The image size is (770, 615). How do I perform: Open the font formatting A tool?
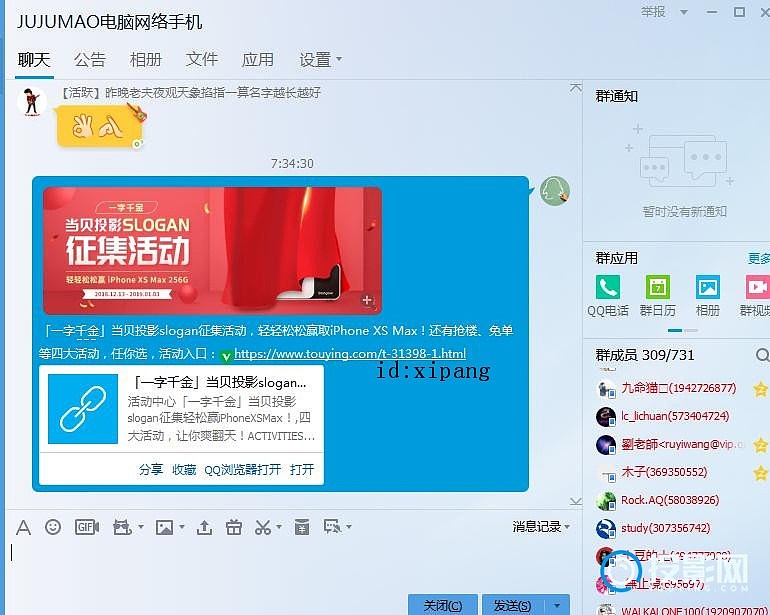[23, 528]
